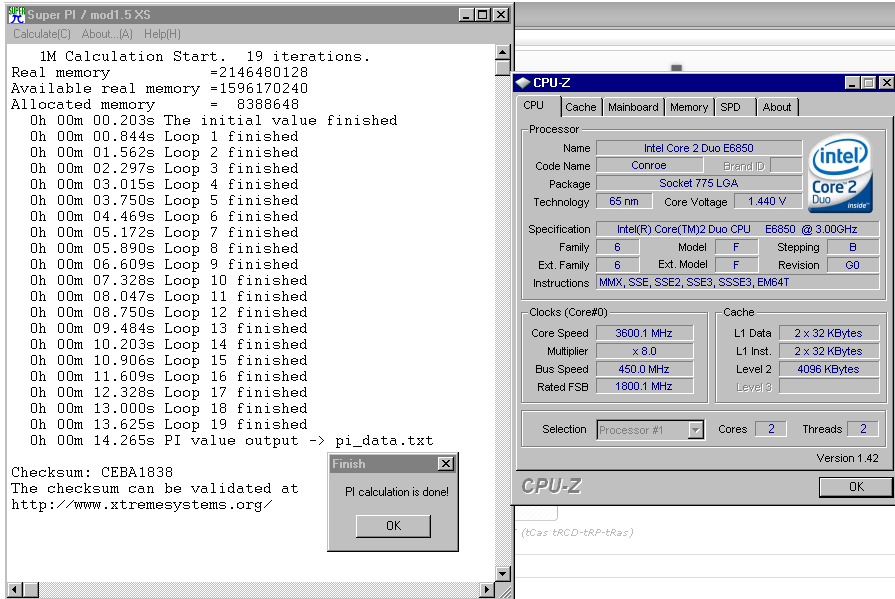895x599 pixels.
Task: Click the Multiplier value 'x 8.0'
Action: (x=644, y=351)
